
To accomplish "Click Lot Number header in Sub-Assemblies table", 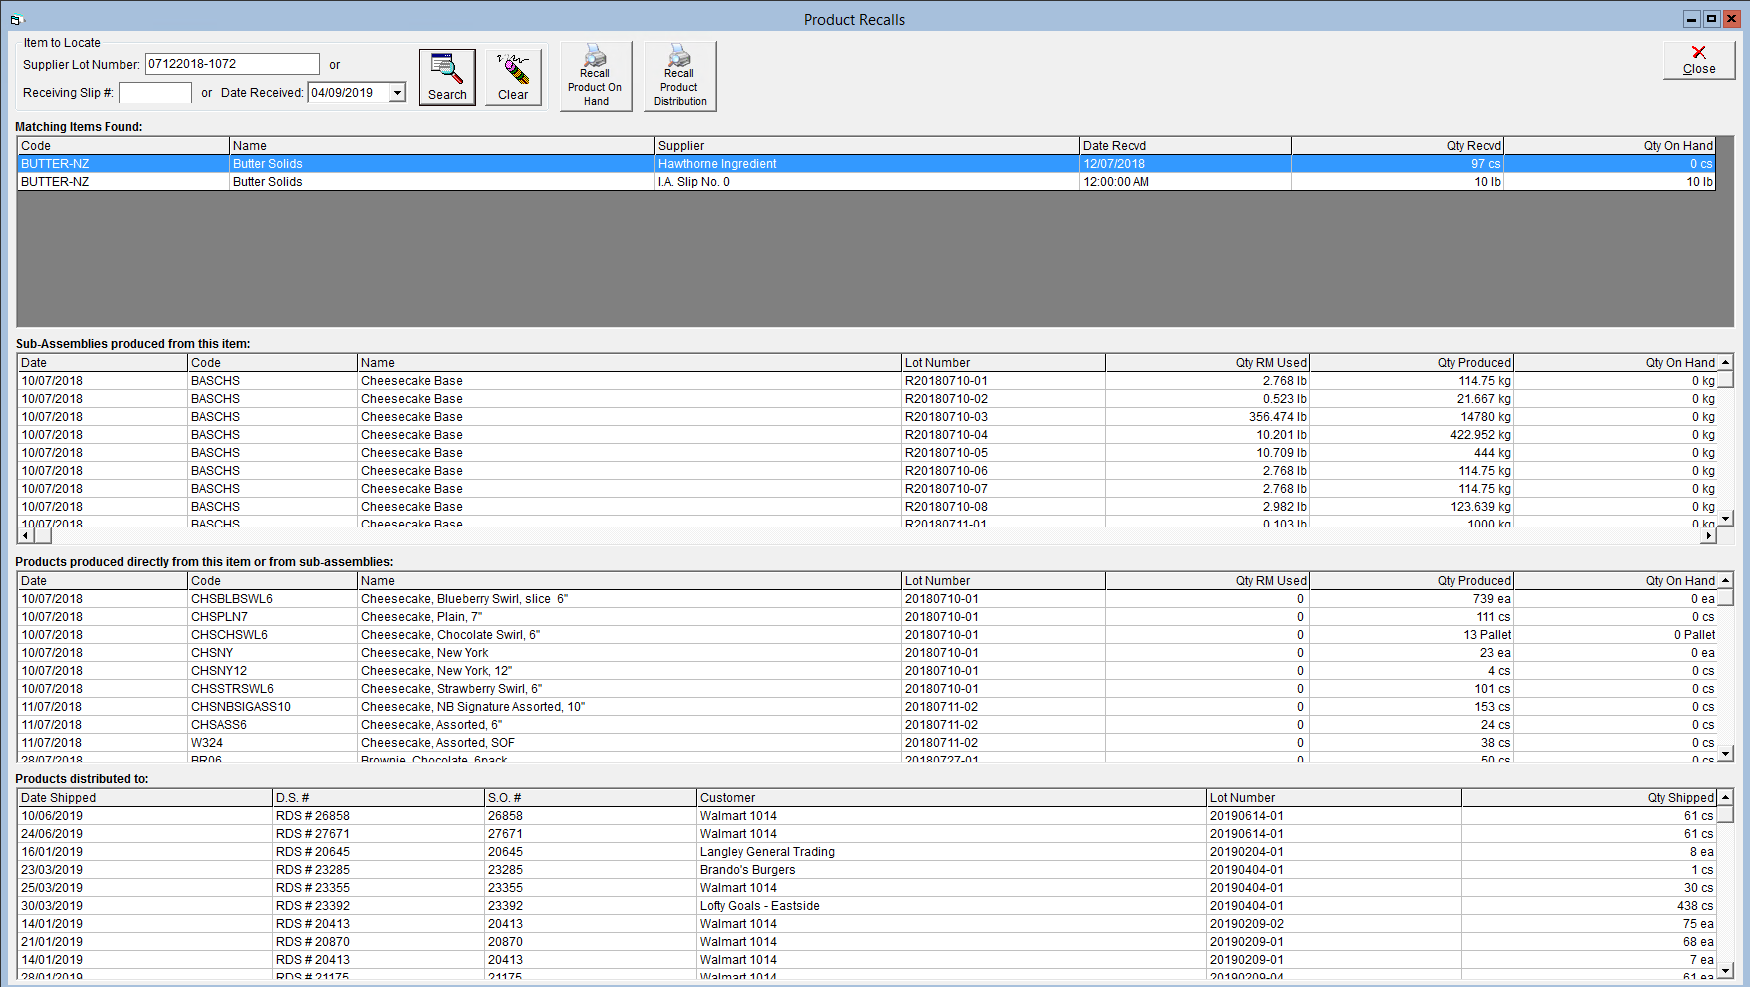I will pyautogui.click(x=1003, y=363).
